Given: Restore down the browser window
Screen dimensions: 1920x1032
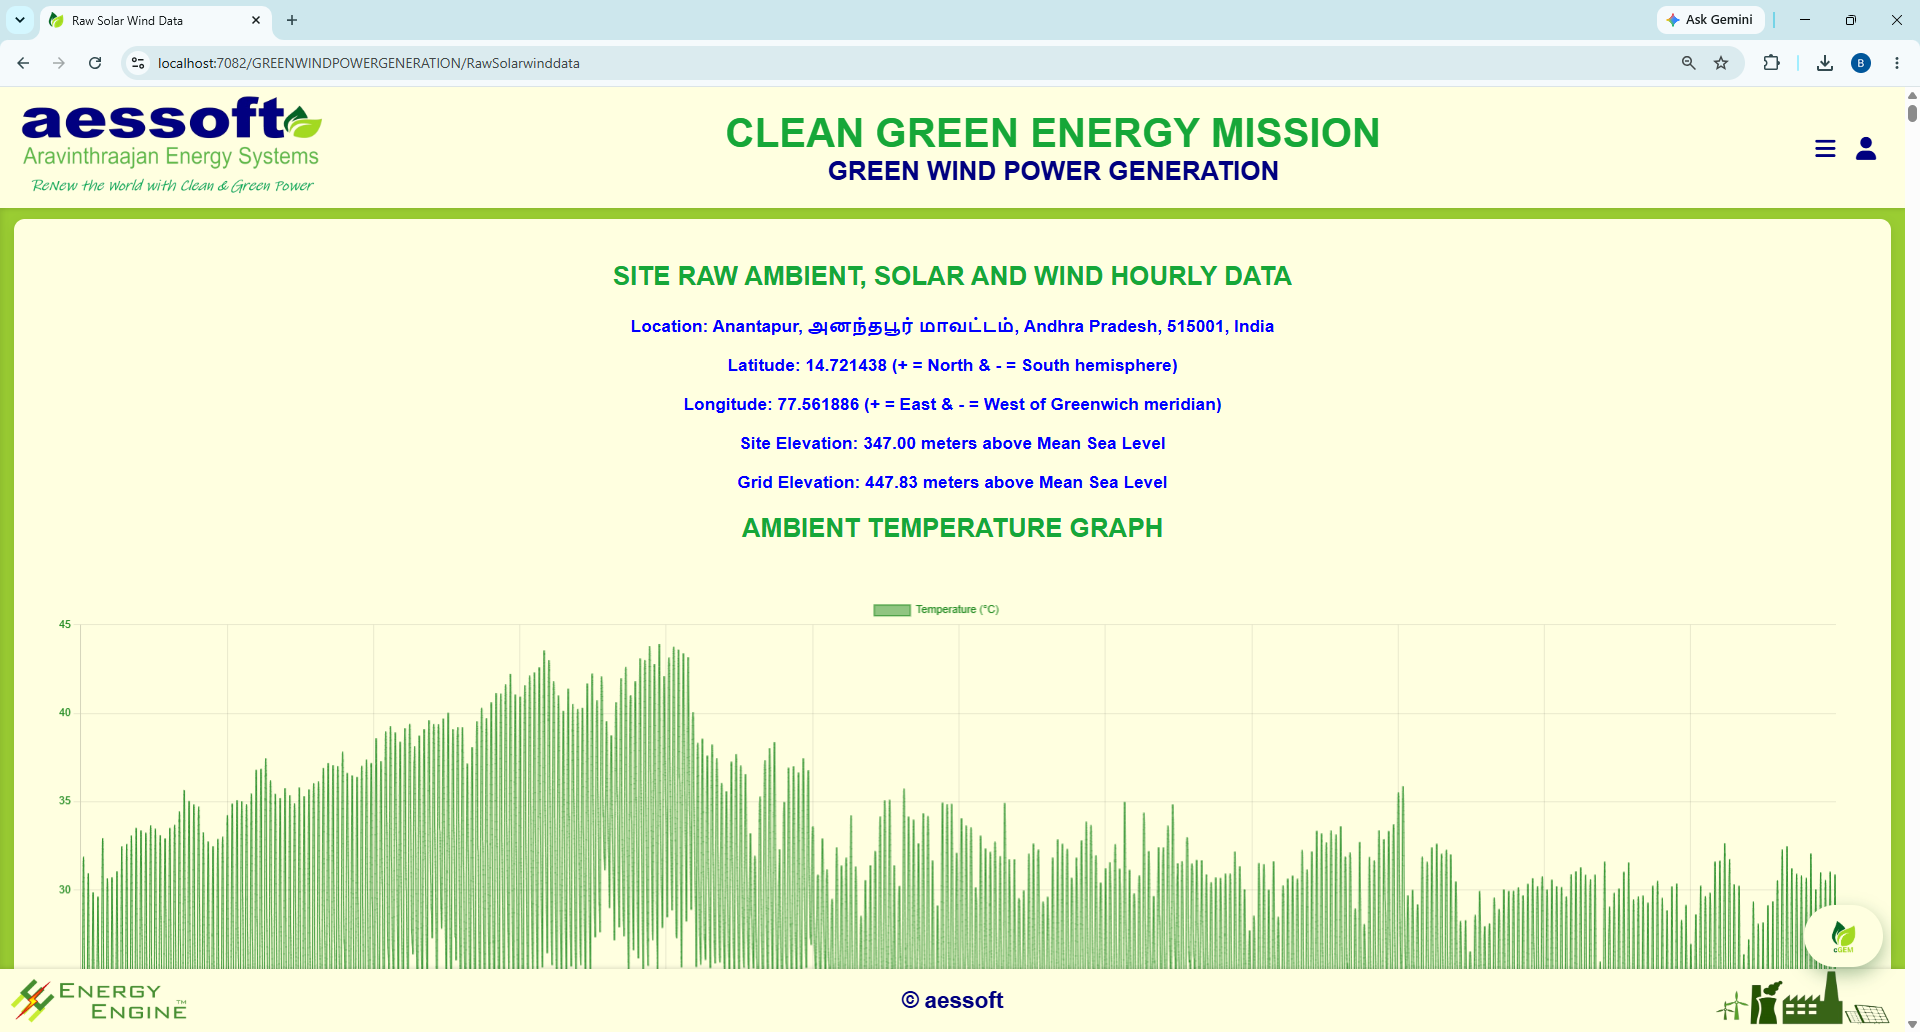Looking at the screenshot, I should pos(1851,20).
